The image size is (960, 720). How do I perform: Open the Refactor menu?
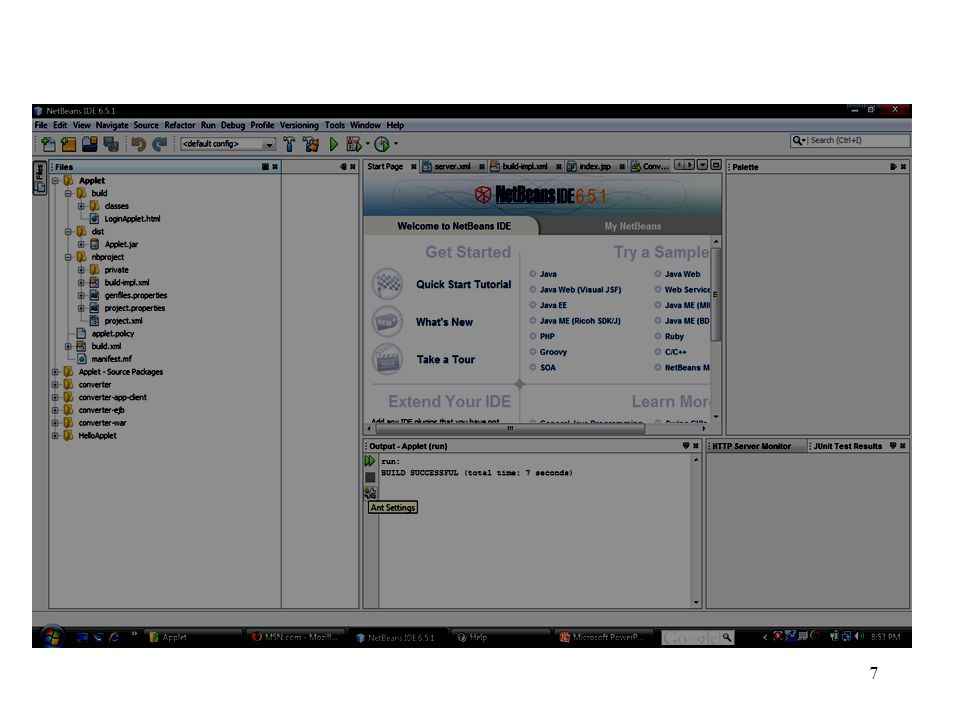click(x=179, y=125)
